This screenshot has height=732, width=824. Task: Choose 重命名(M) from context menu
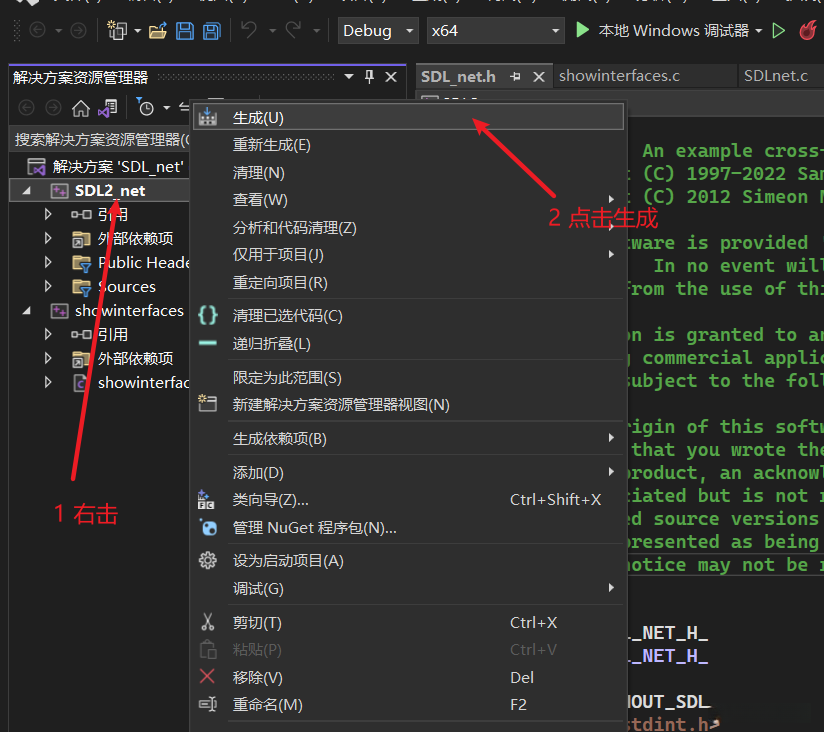408,705
